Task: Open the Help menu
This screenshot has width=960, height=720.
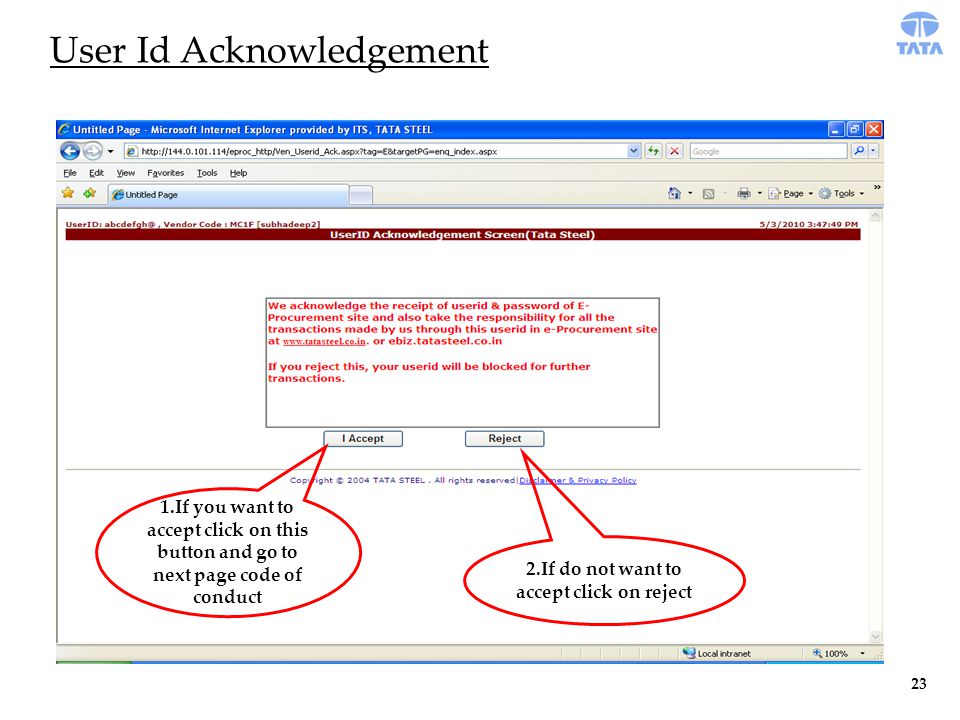Action: 238,173
